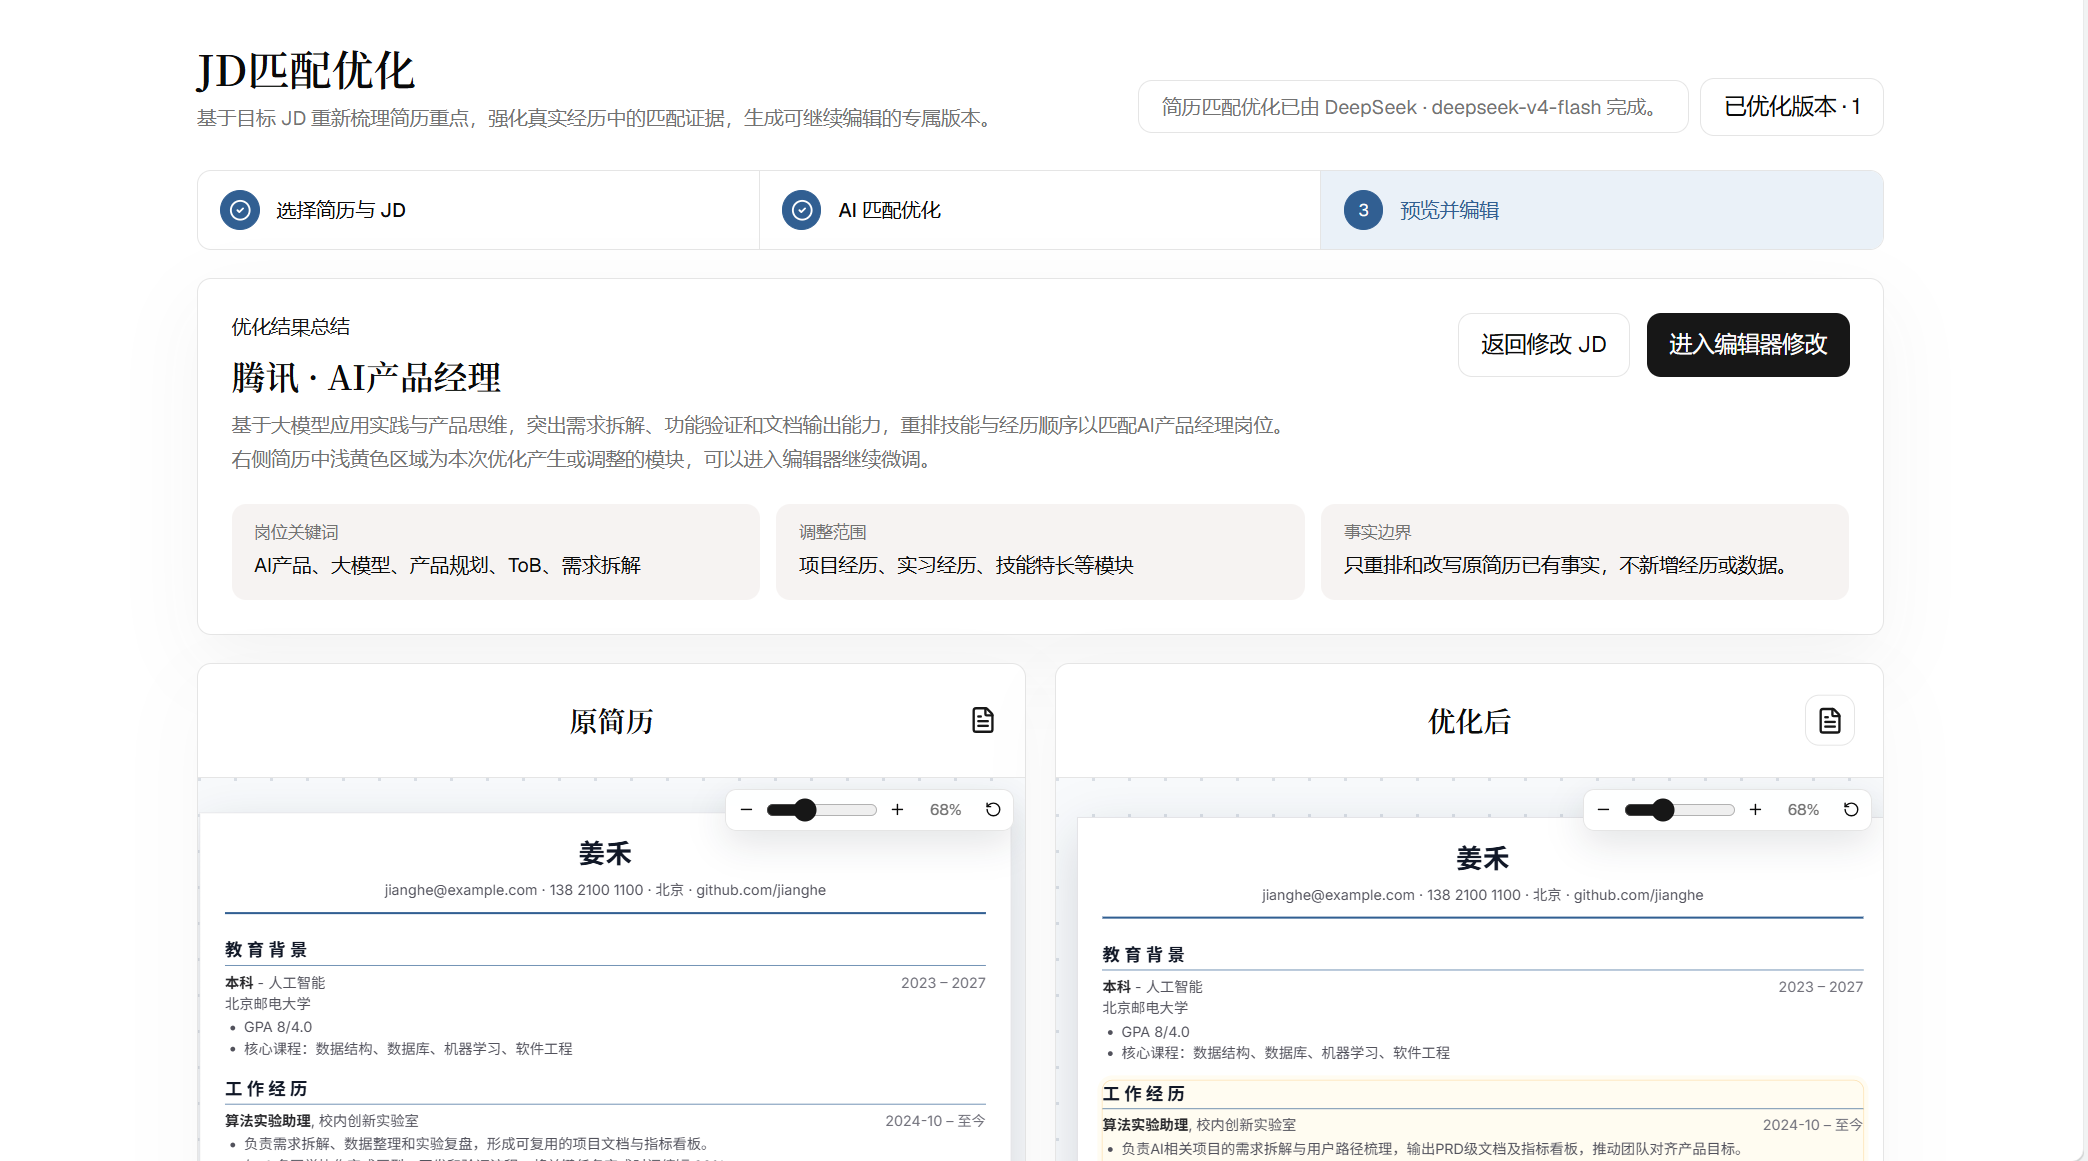Click 优化后 panel title
2088x1161 pixels.
[x=1469, y=721]
